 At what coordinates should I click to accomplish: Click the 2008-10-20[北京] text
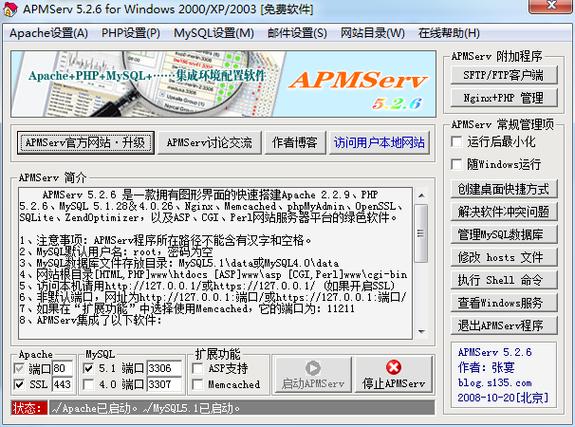click(503, 398)
